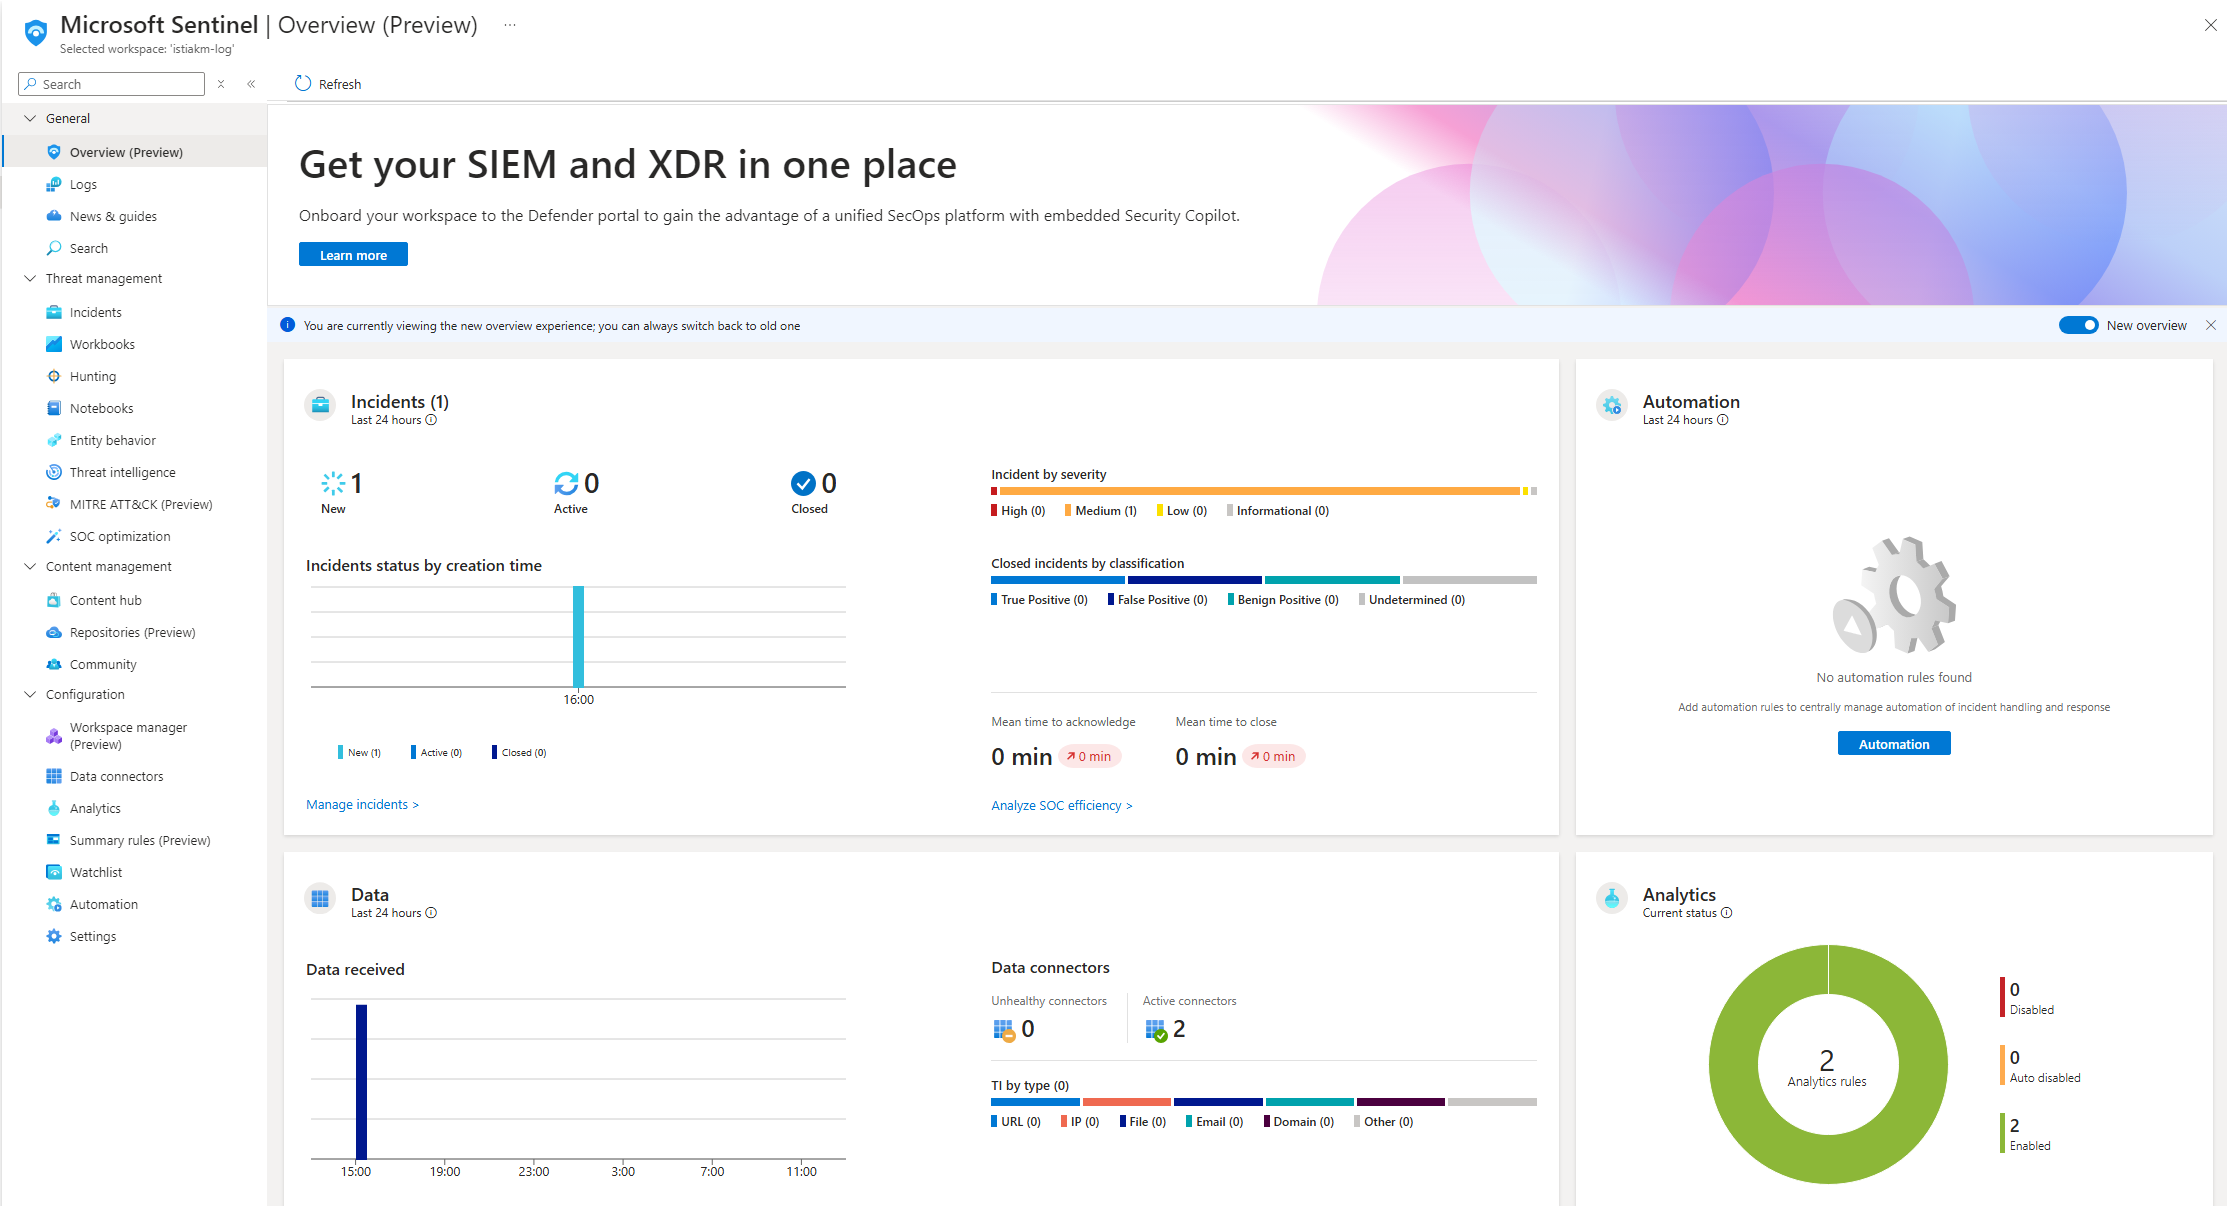Image resolution: width=2227 pixels, height=1206 pixels.
Task: Click the Automation gears icon in the sidebar
Action: (x=54, y=904)
